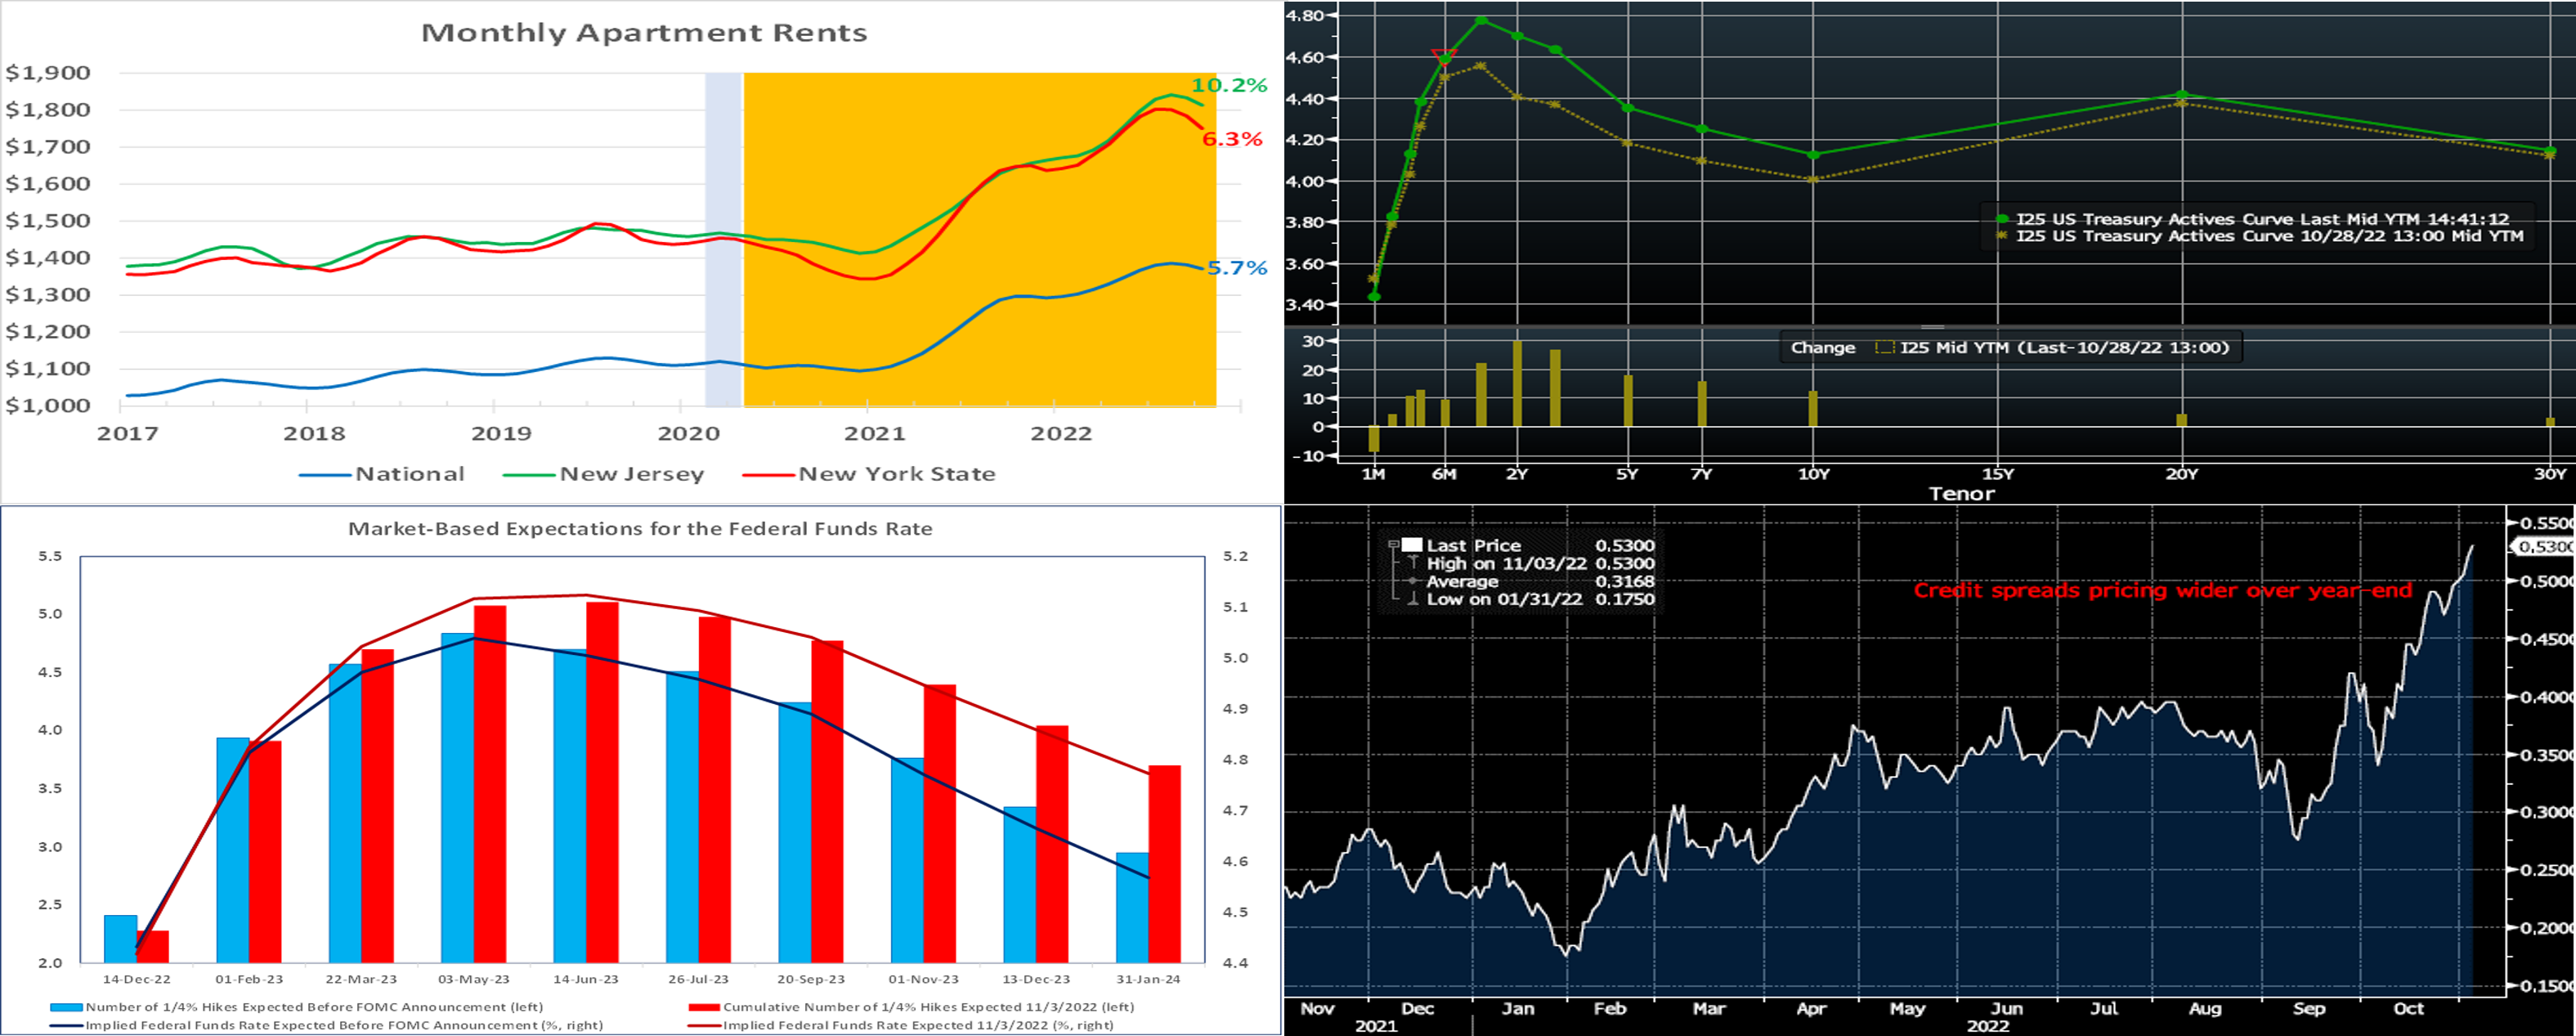
Task: Click the 0.5300 last price axis tag
Action: pos(2545,546)
